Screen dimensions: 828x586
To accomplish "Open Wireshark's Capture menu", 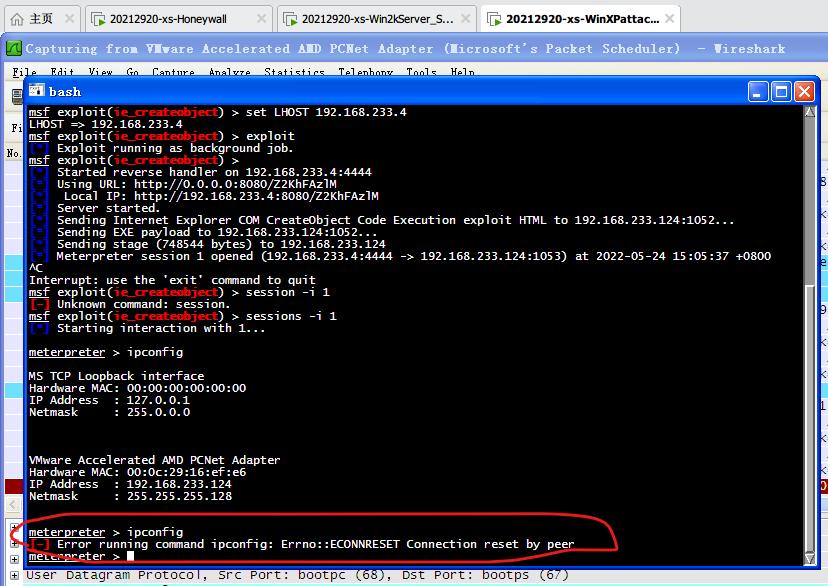I will pyautogui.click(x=173, y=72).
